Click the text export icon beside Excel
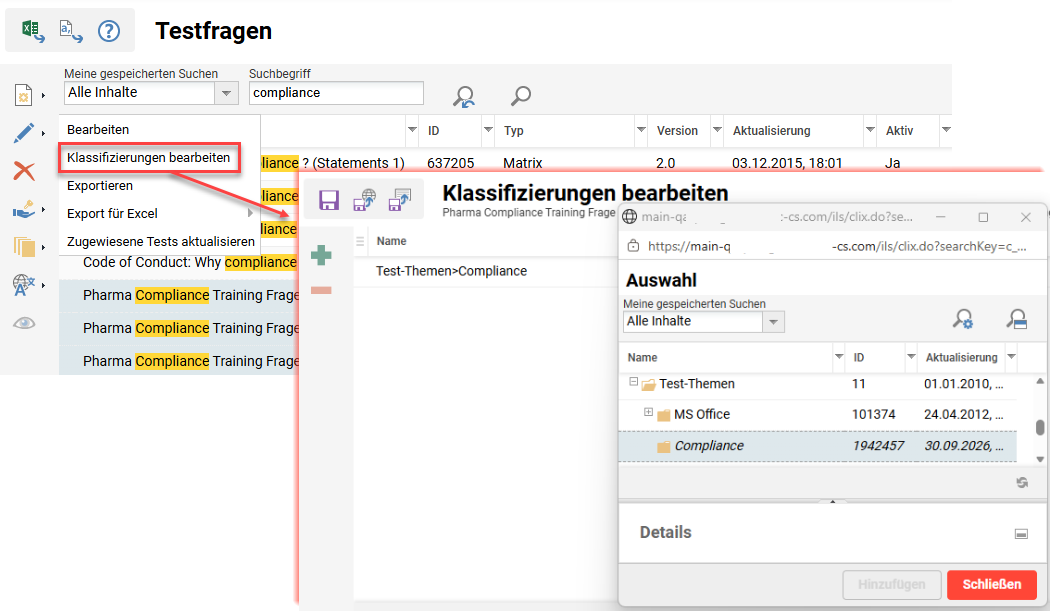This screenshot has height=611, width=1050. [x=71, y=31]
